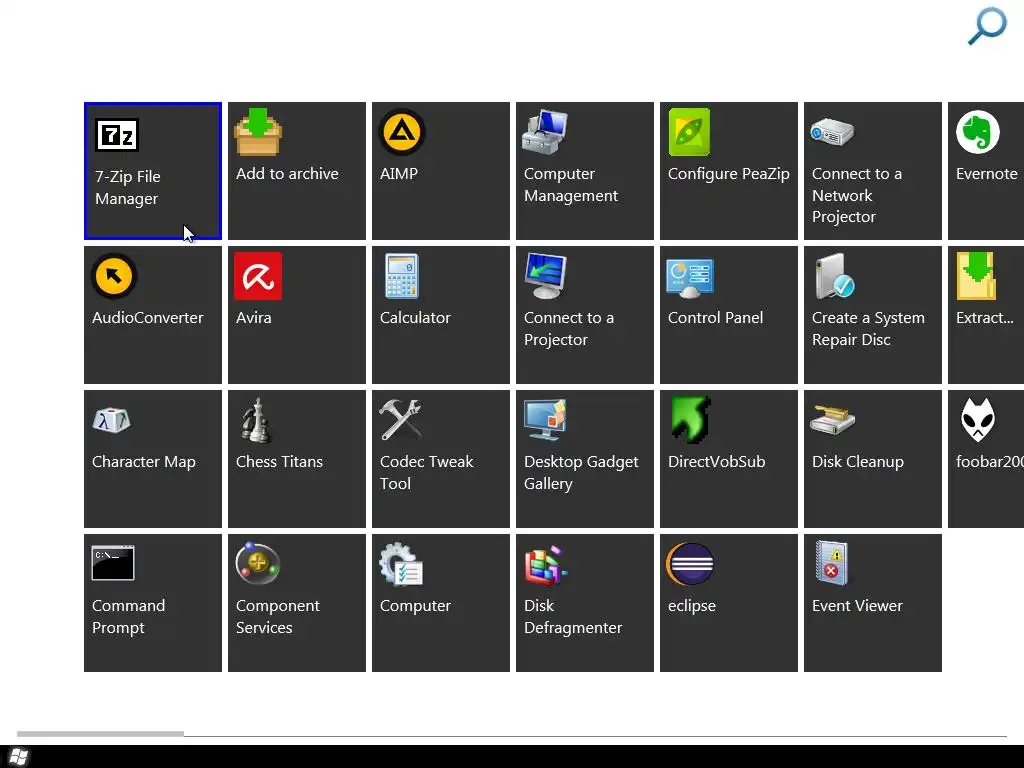Open Computer Management icon
The image size is (1024, 768).
(x=545, y=133)
